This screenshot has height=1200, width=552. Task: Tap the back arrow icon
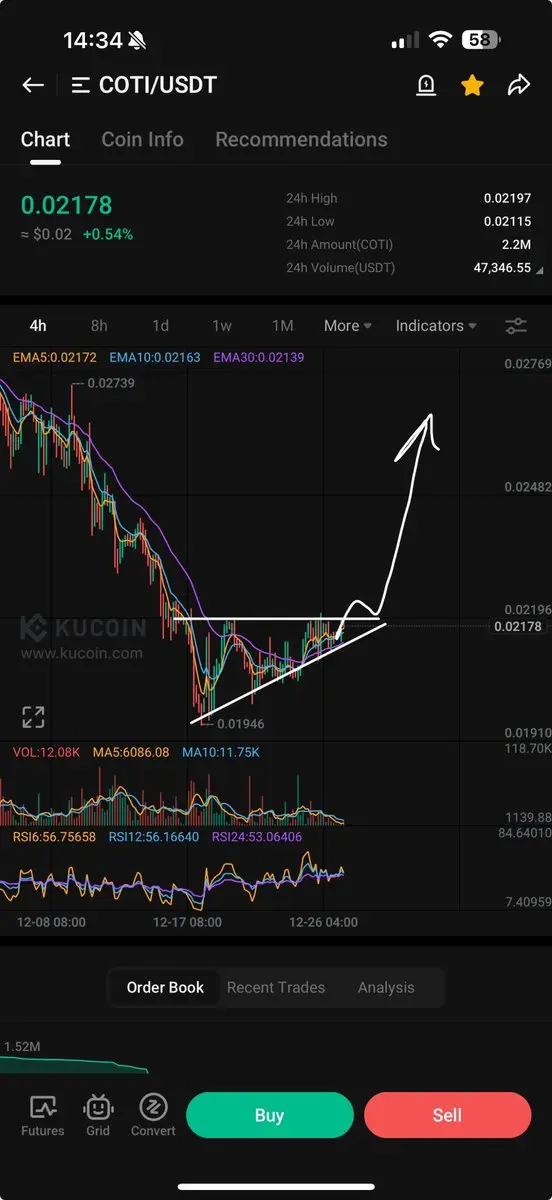[x=33, y=85]
